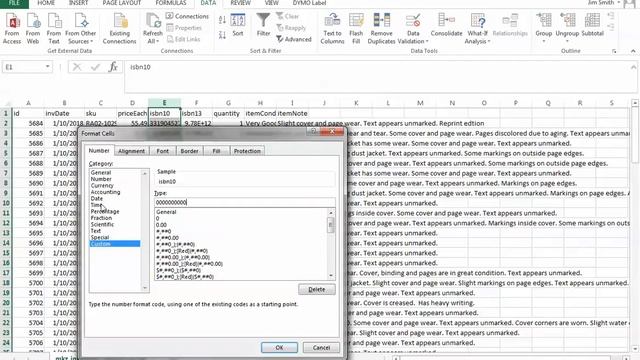Click the Advanced filter option
This screenshot has width=640, height=360.
click(x=293, y=39)
